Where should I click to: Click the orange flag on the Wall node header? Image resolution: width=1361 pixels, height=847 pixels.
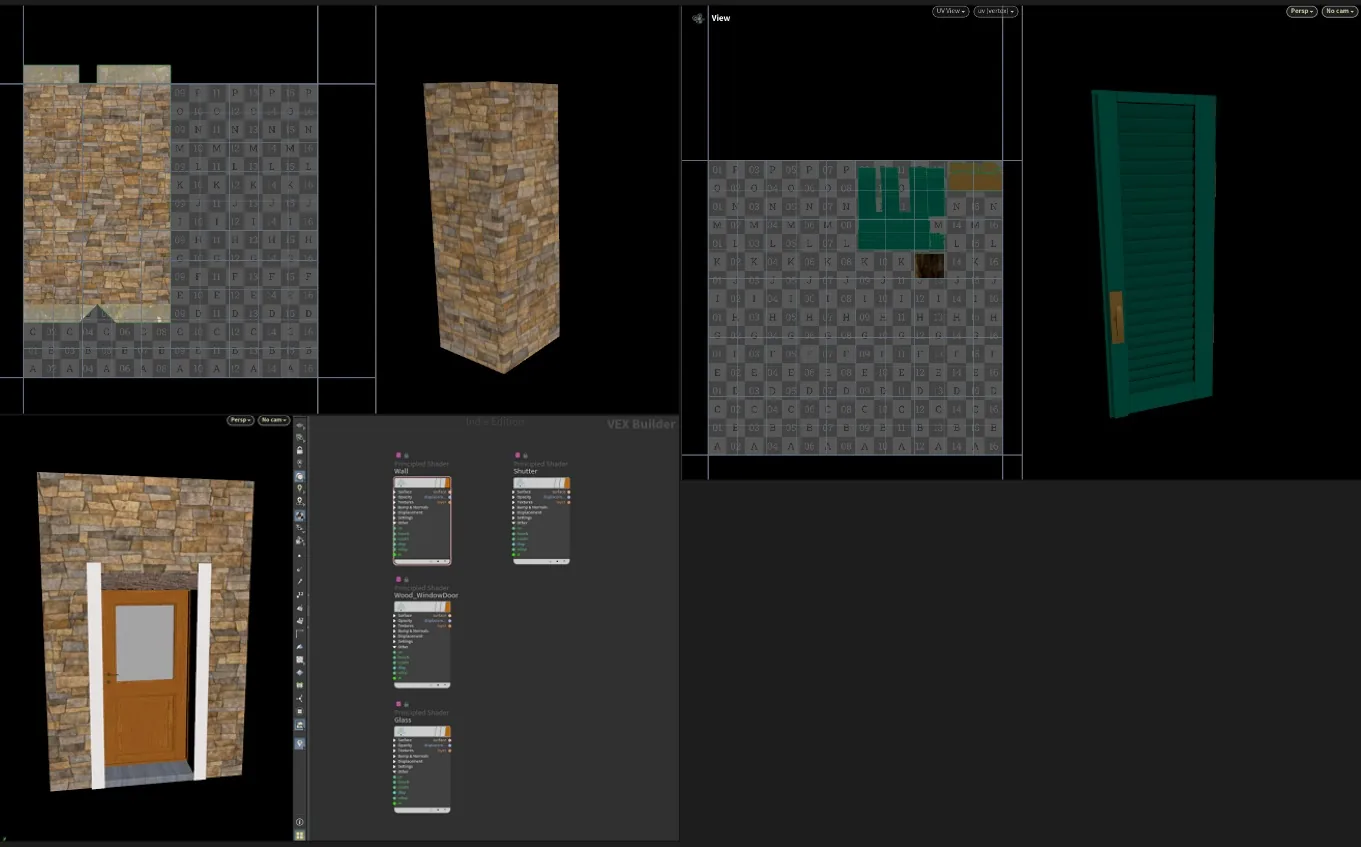coord(448,483)
